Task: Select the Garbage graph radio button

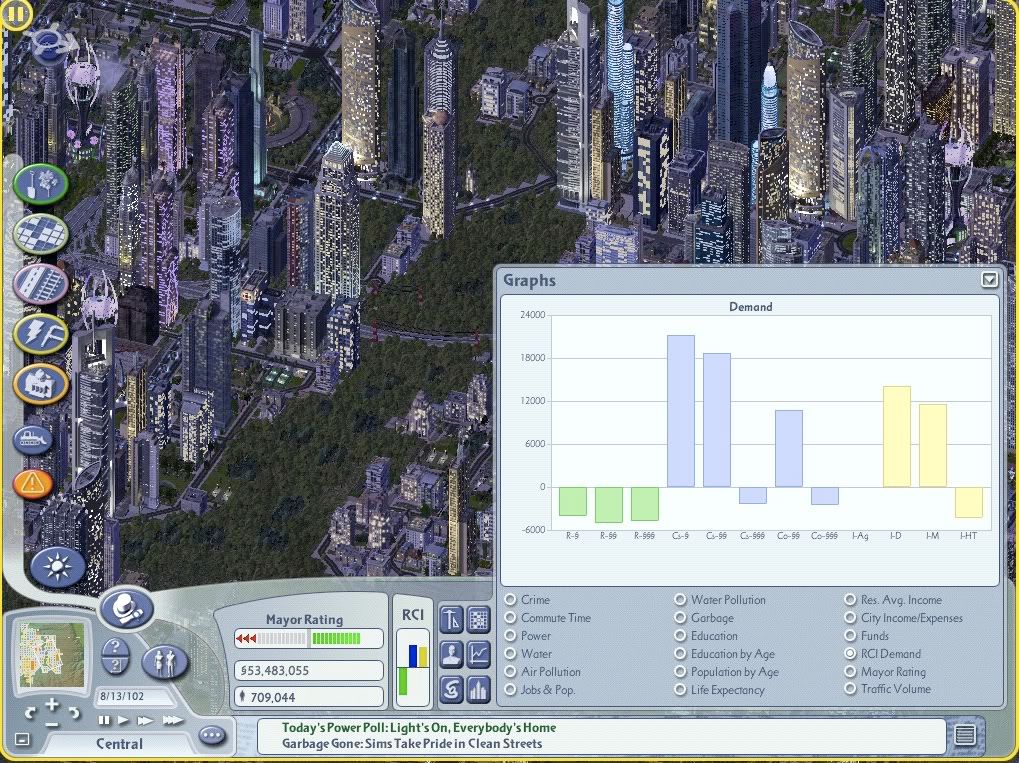Action: 680,617
